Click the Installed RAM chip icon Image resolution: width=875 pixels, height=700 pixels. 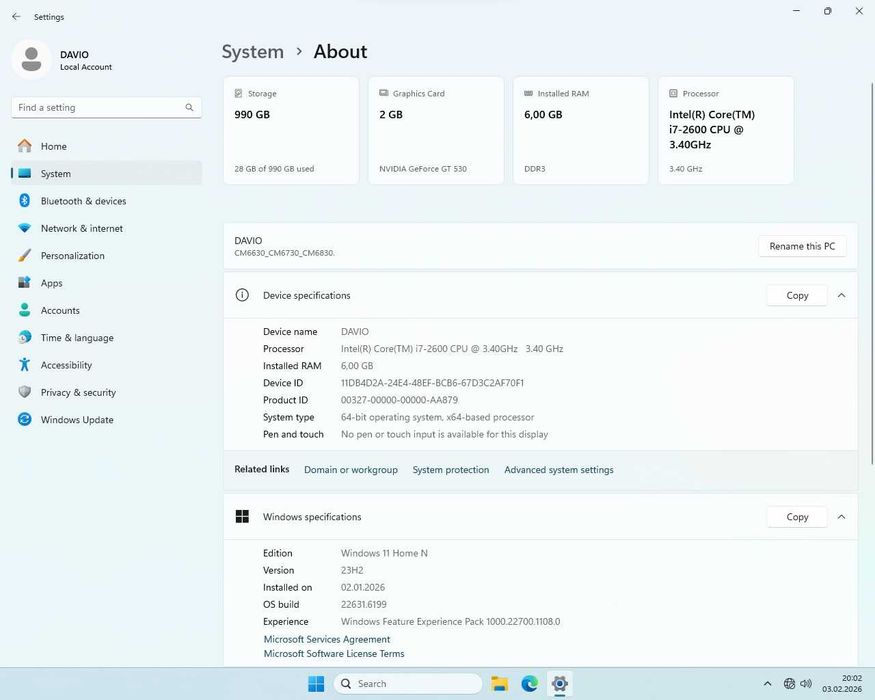pos(528,93)
